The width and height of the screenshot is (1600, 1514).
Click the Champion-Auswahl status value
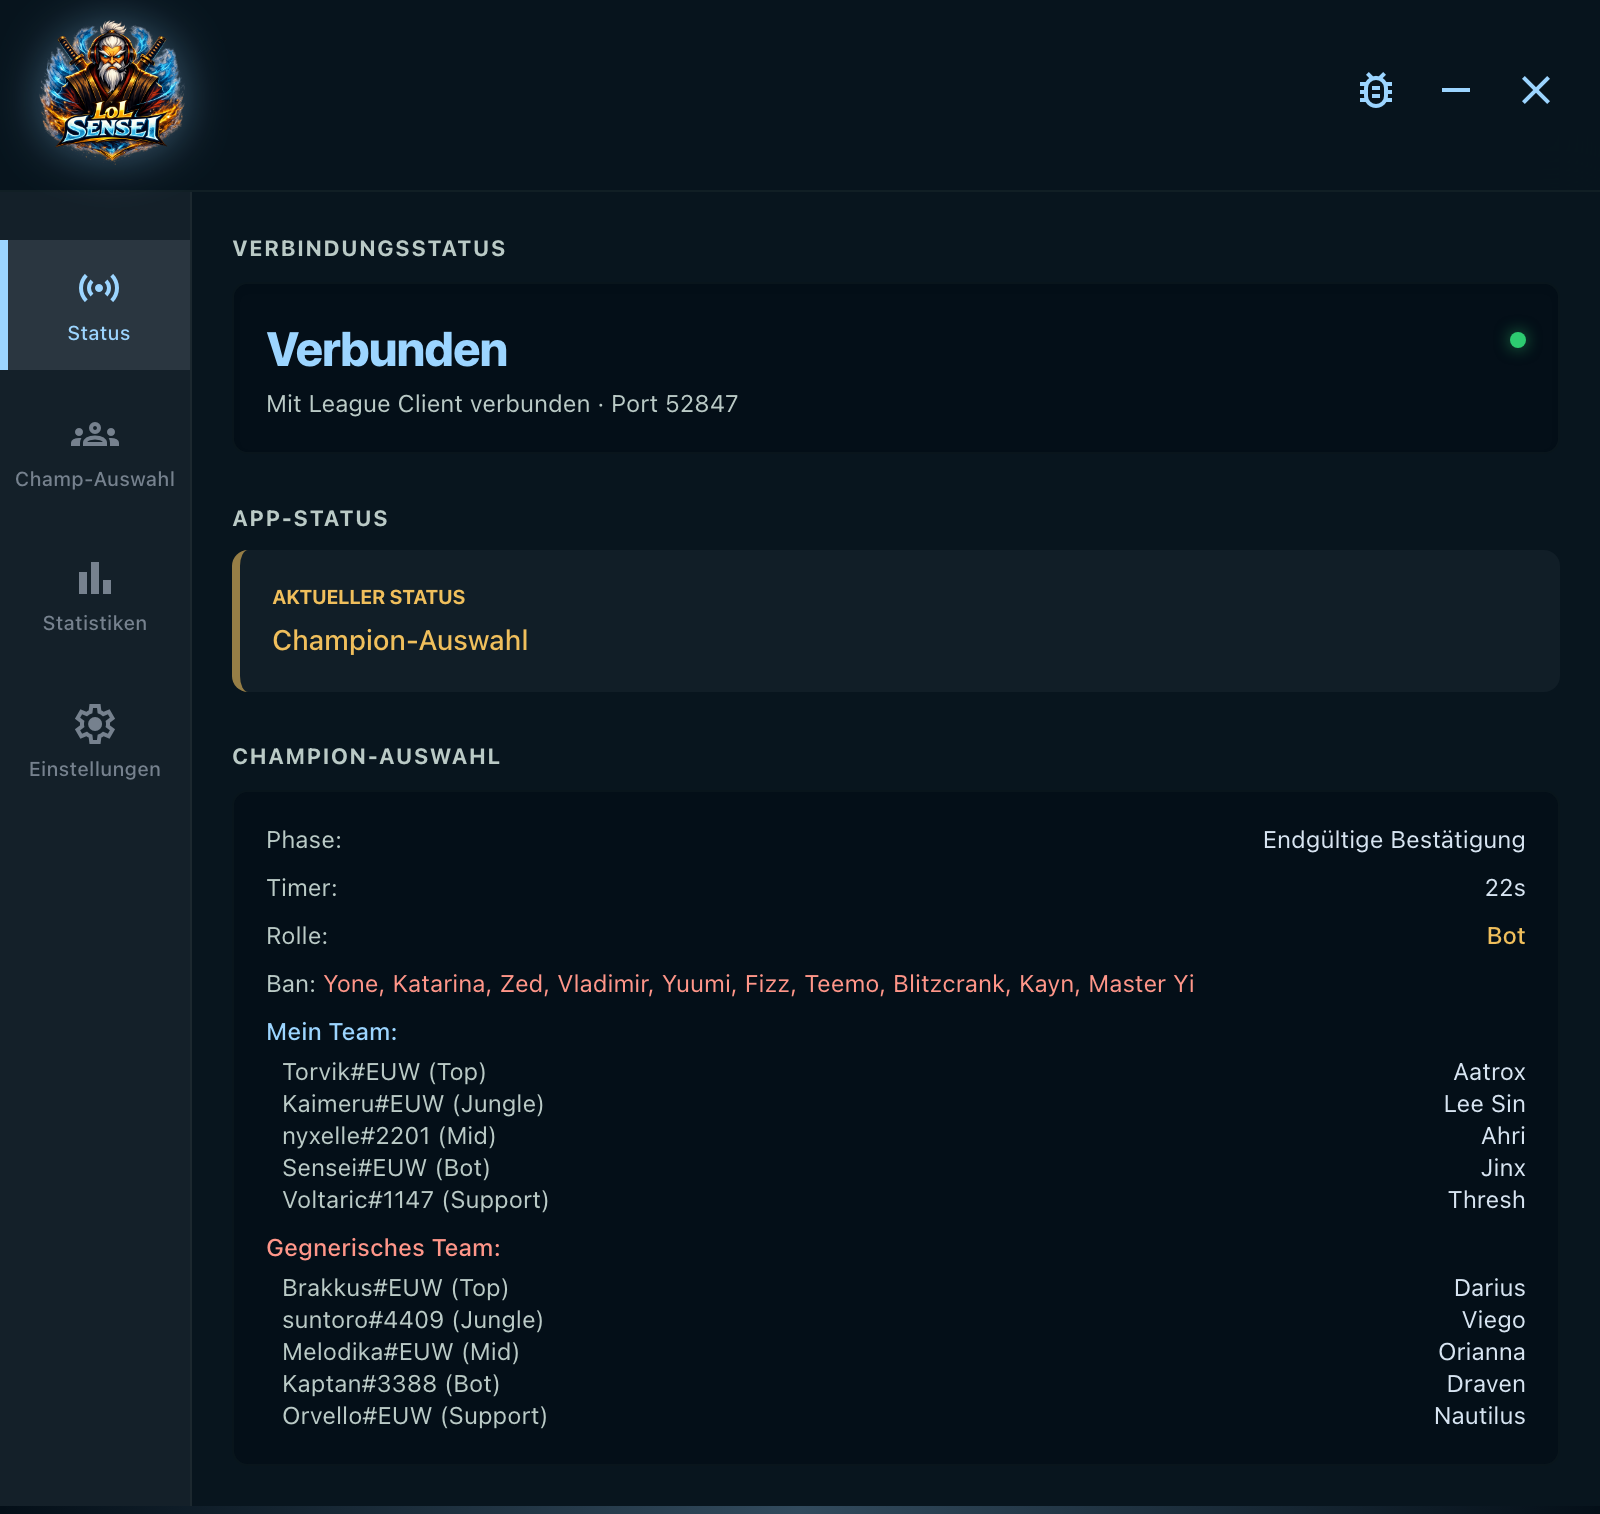(400, 640)
